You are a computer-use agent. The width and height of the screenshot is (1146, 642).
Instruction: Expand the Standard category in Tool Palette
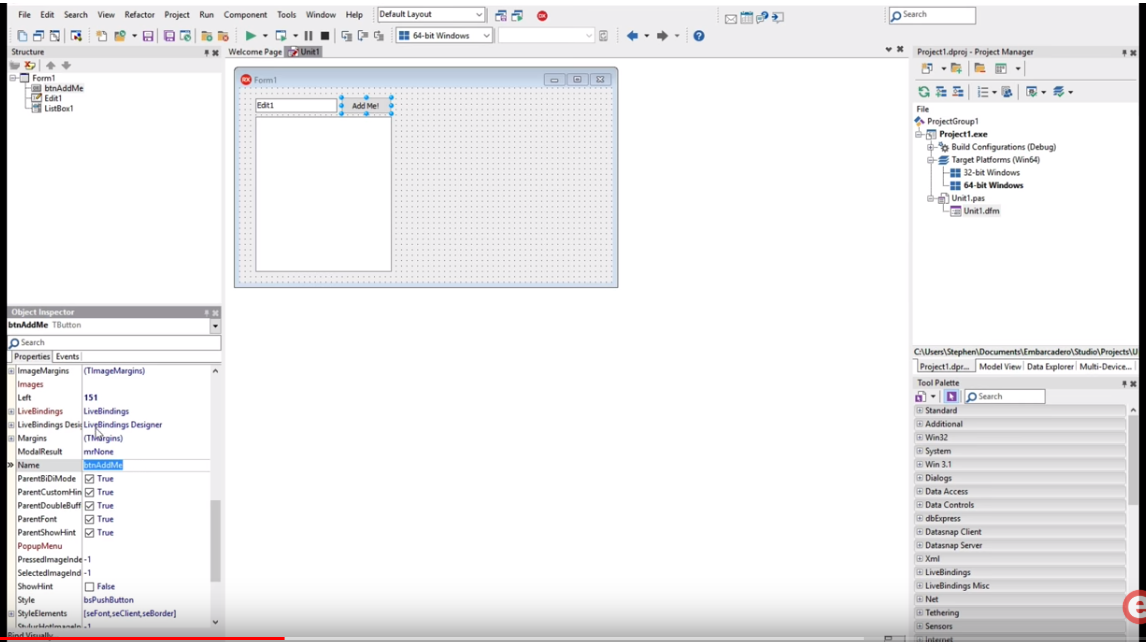919,410
